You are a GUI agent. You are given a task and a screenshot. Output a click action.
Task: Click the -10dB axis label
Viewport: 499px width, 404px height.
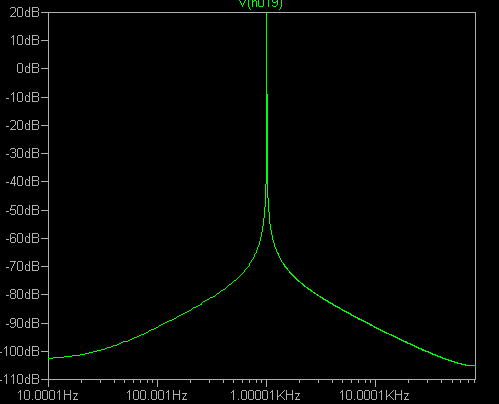[23, 97]
